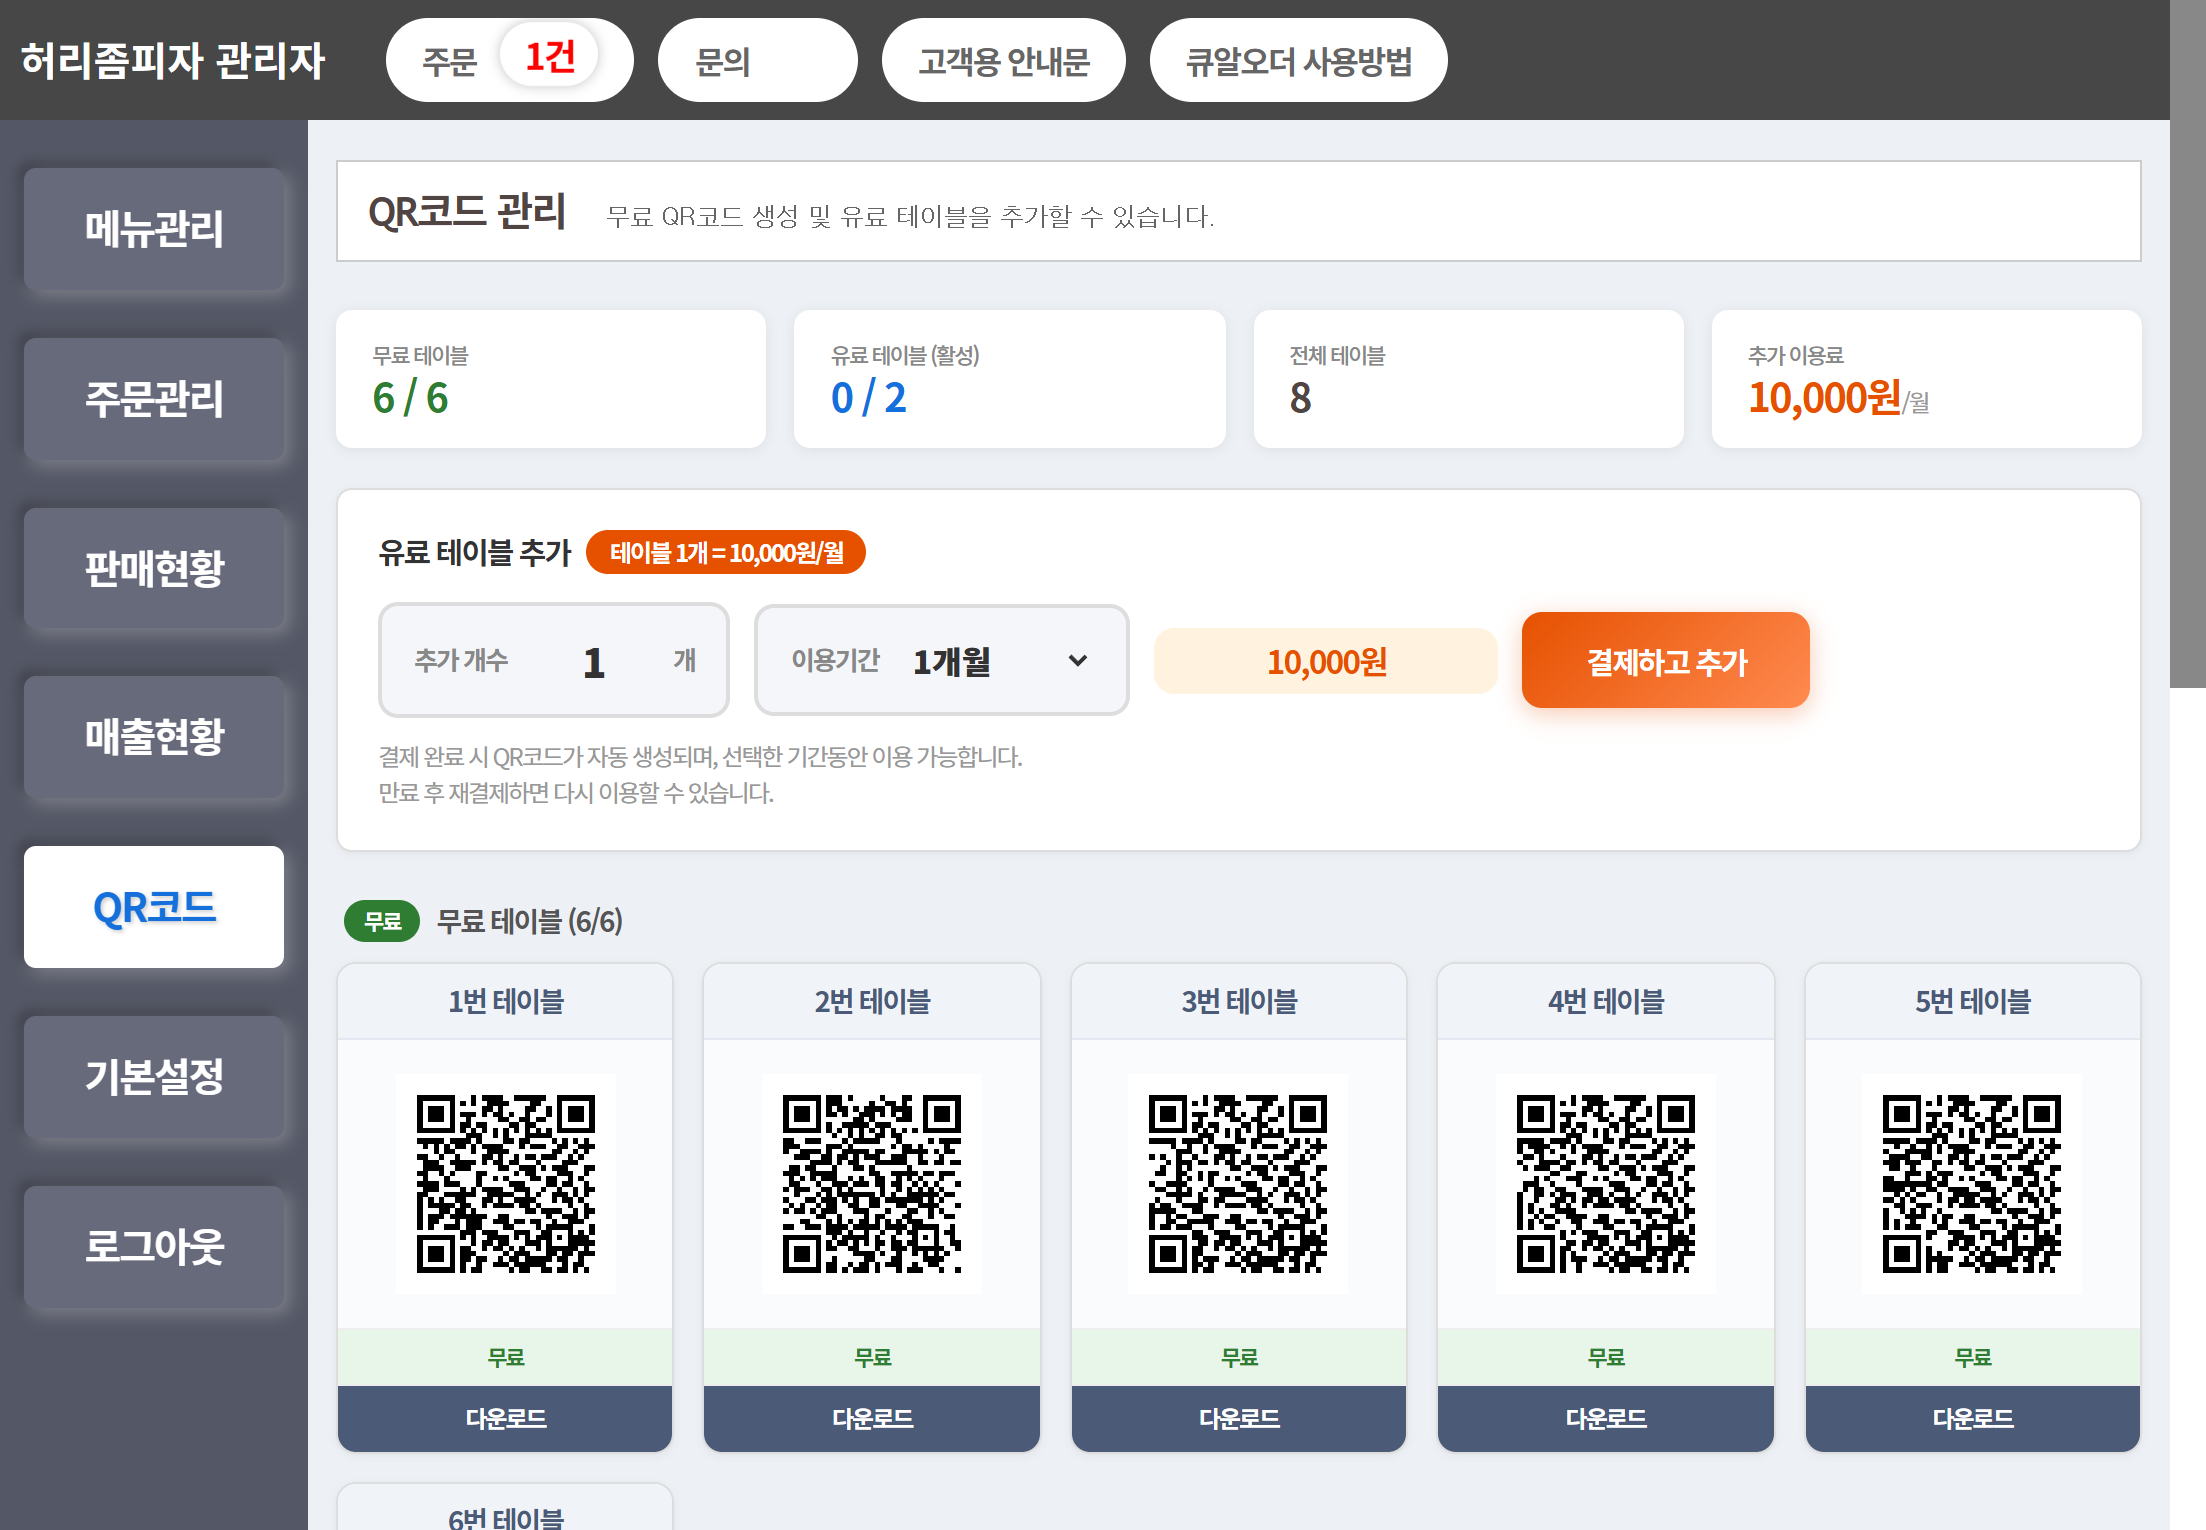Click the 3번 테이블 card title
Image resolution: width=2206 pixels, height=1530 pixels.
(1239, 1001)
